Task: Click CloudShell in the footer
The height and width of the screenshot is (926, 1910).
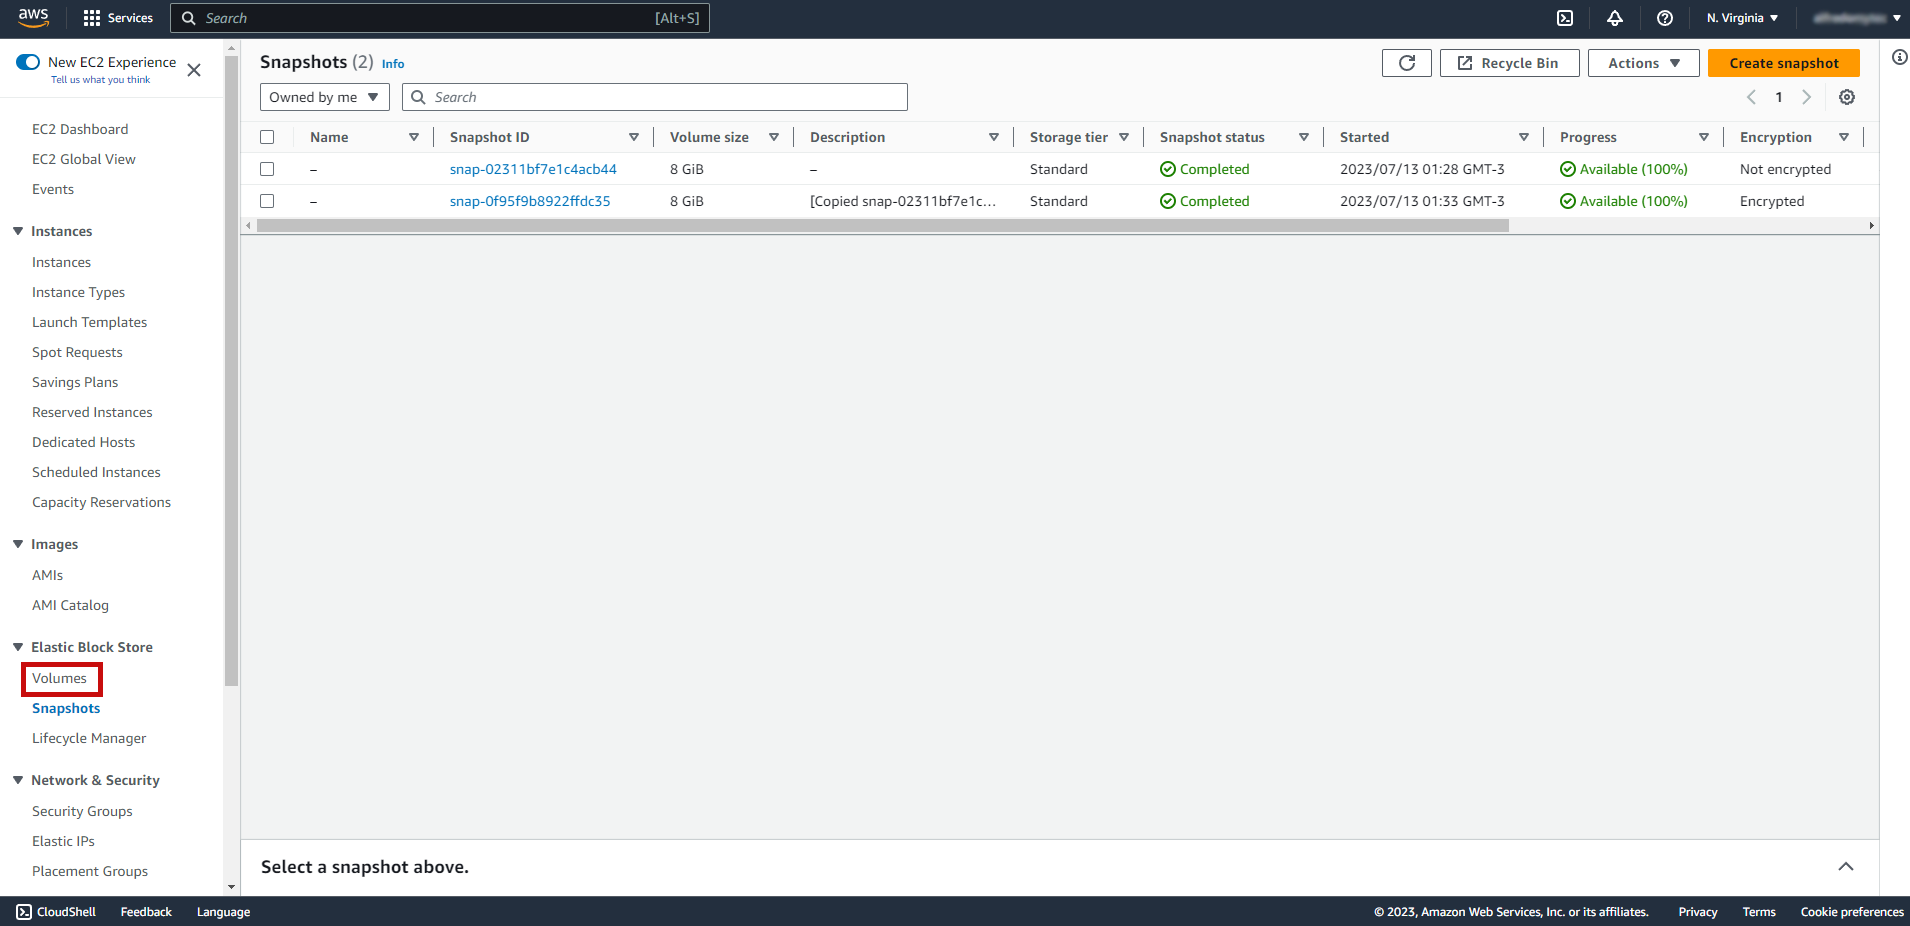Action: click(56, 912)
